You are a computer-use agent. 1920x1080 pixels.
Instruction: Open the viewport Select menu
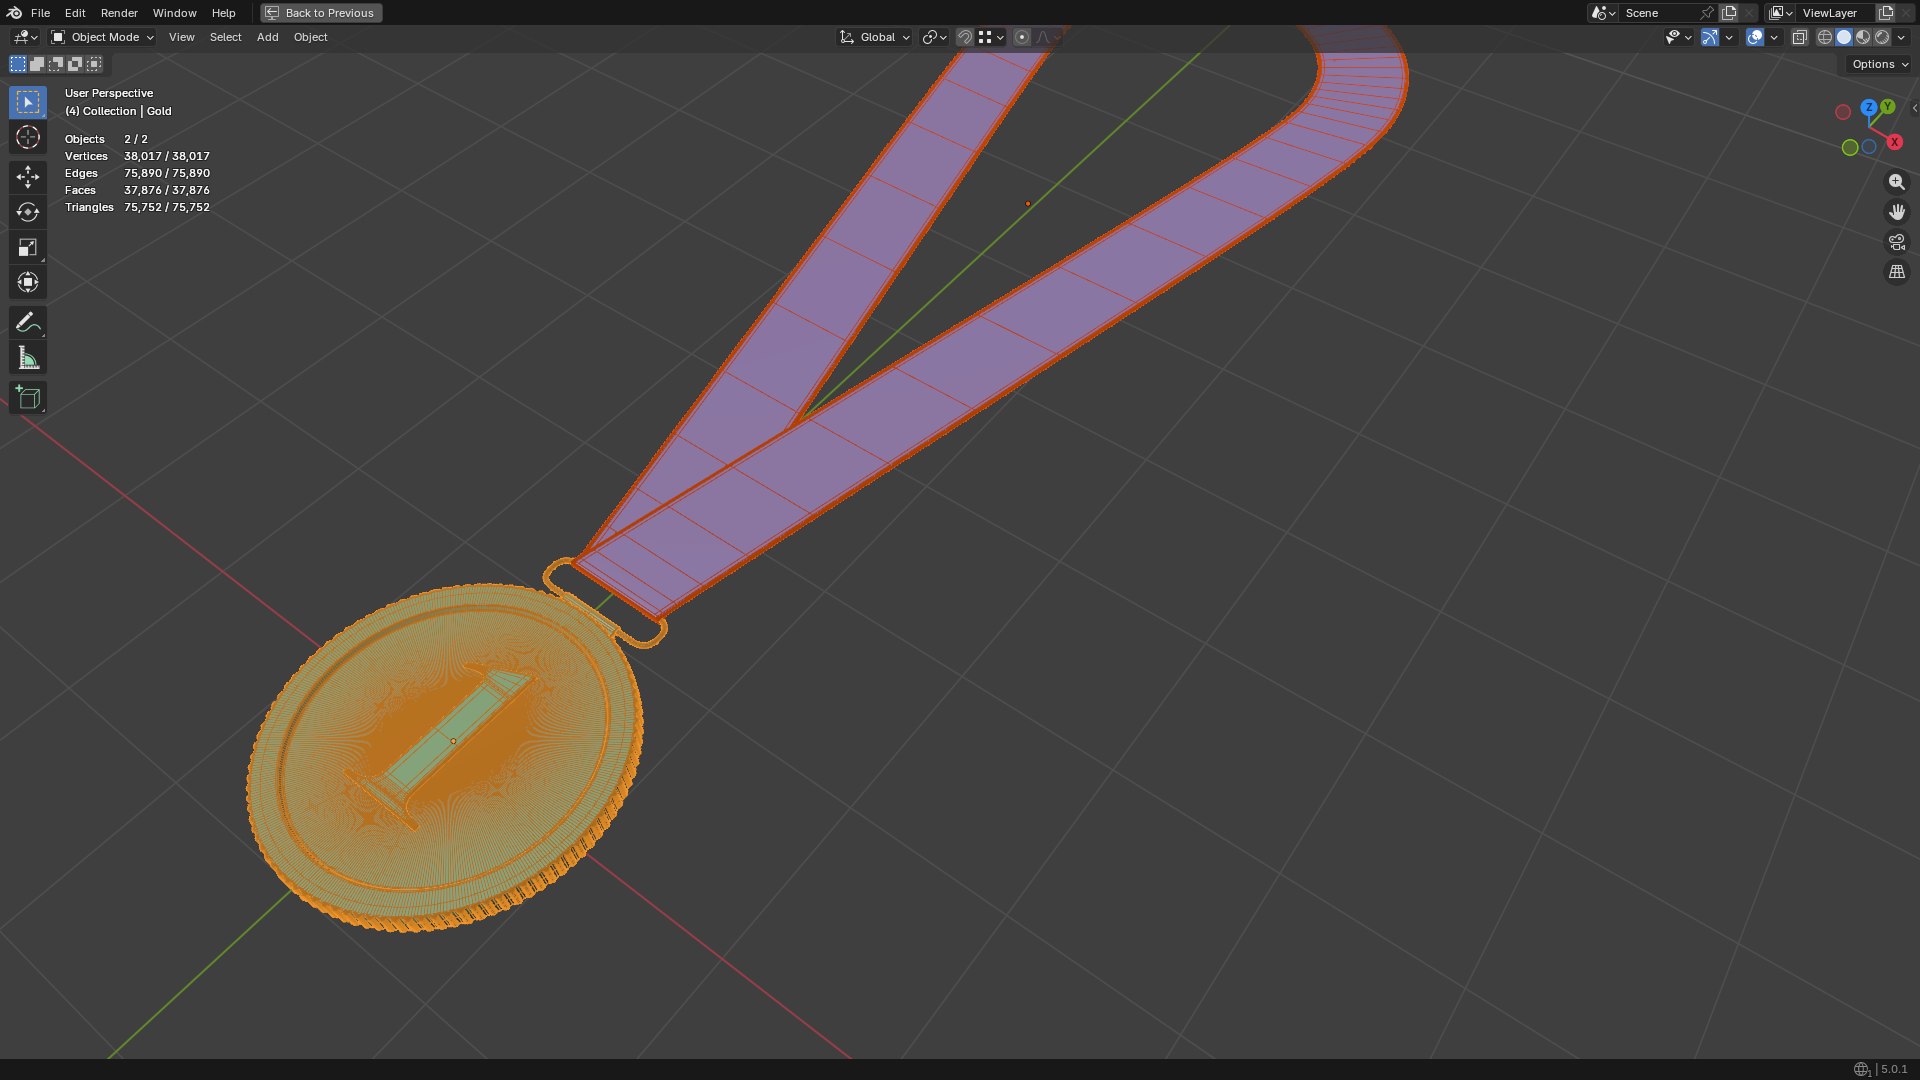[x=225, y=37]
